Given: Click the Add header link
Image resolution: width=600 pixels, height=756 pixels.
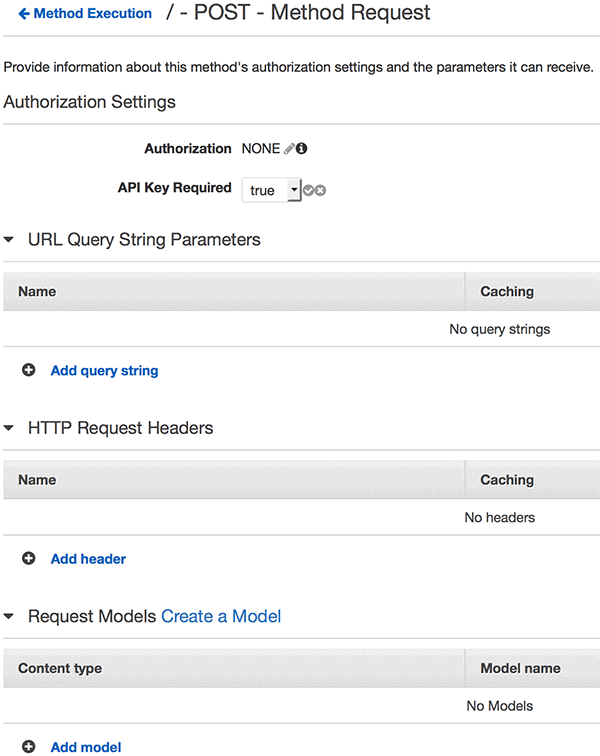Looking at the screenshot, I should [x=88, y=559].
